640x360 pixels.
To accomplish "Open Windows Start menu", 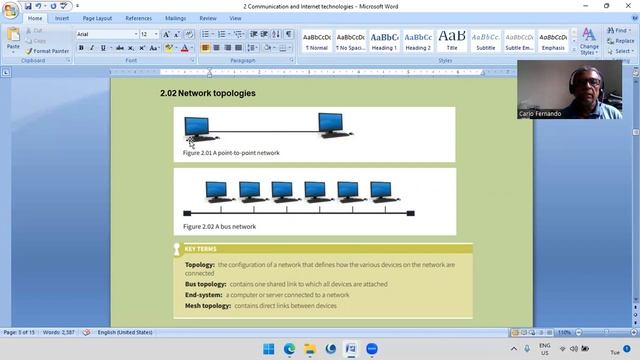I will [x=269, y=349].
